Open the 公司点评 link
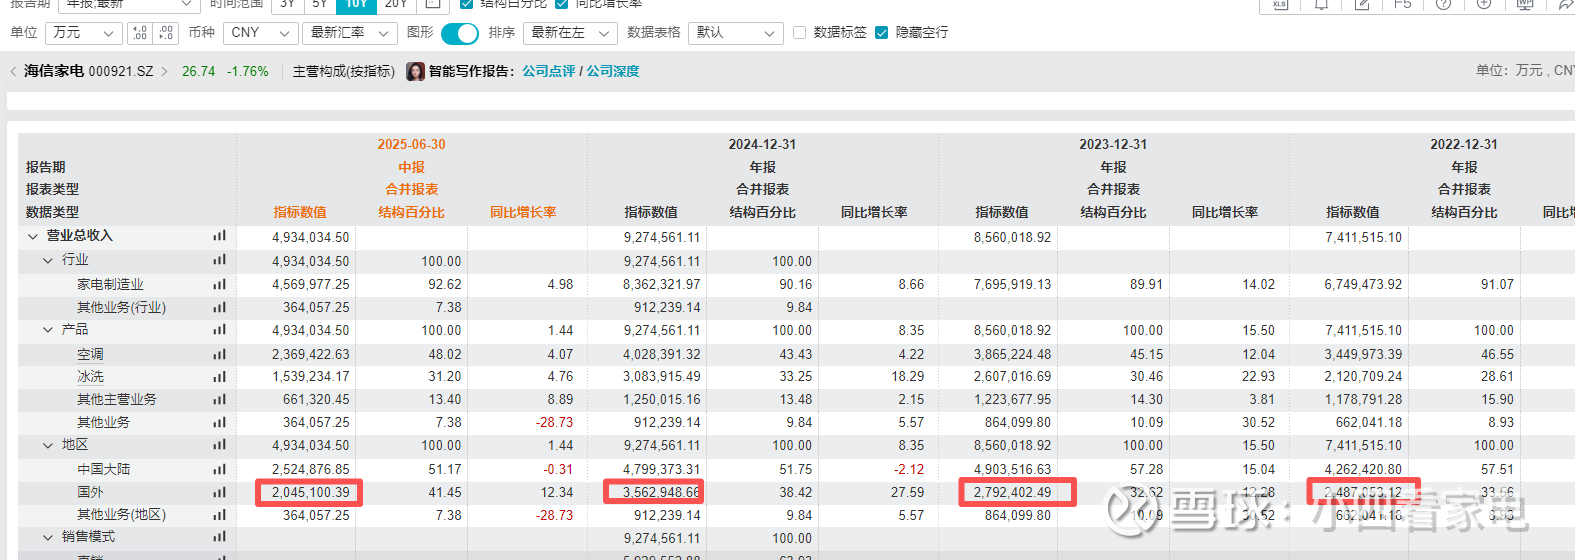The width and height of the screenshot is (1575, 560). tap(548, 72)
